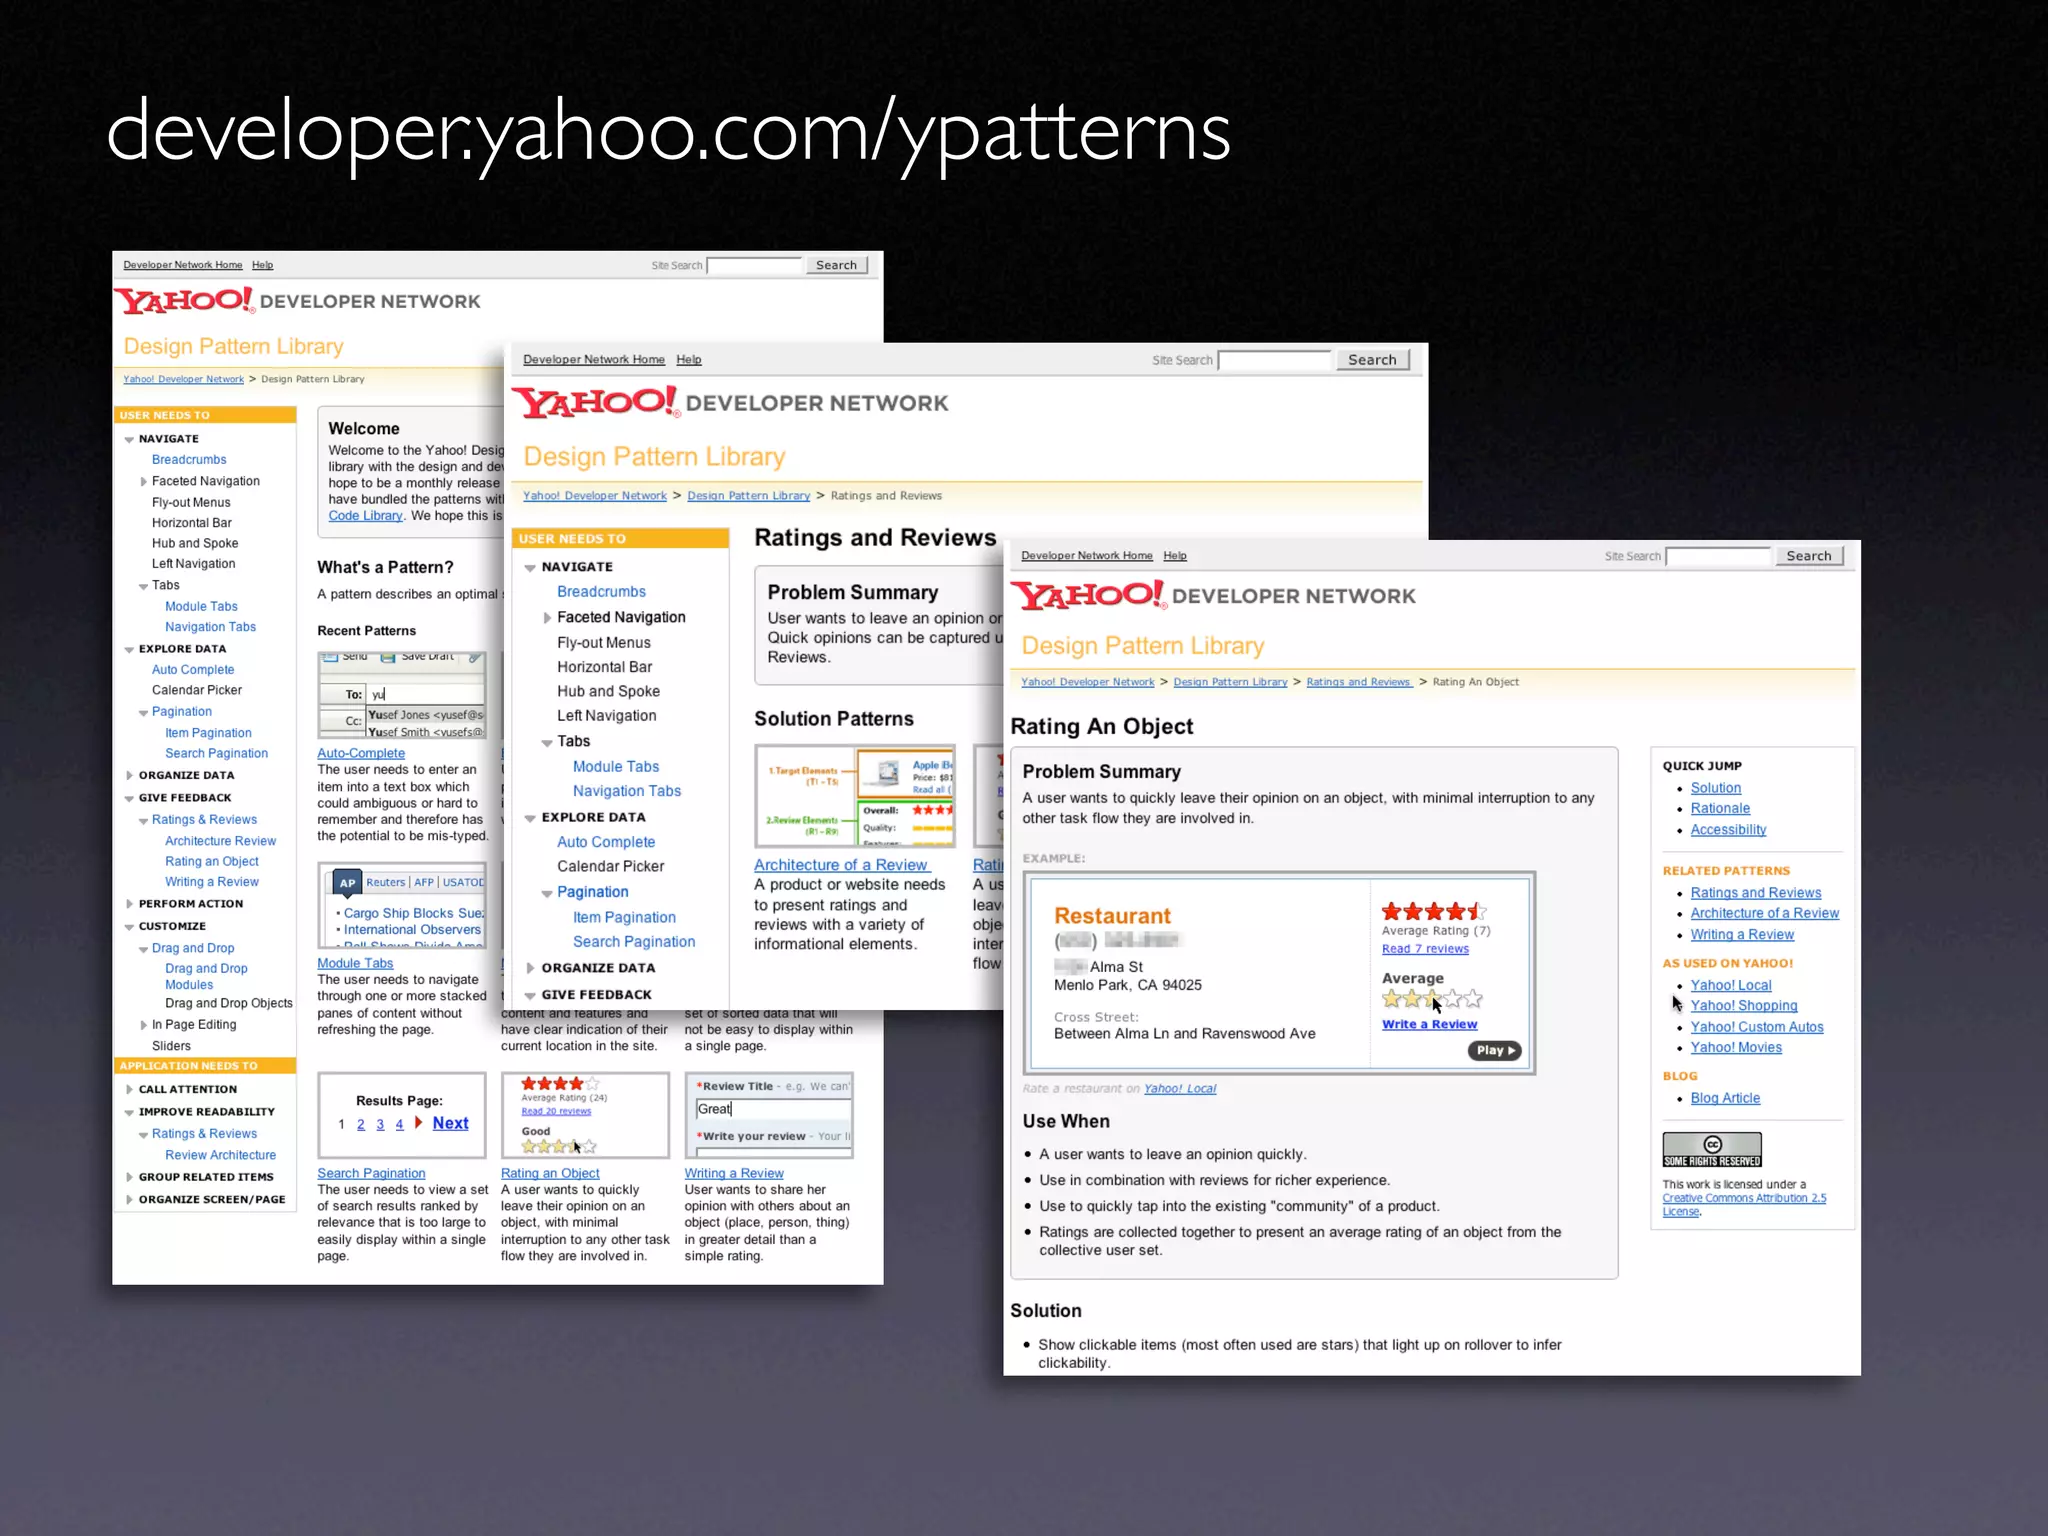Open Architecture of a Review pattern thumbnail
The width and height of the screenshot is (2048, 1536).
[855, 796]
